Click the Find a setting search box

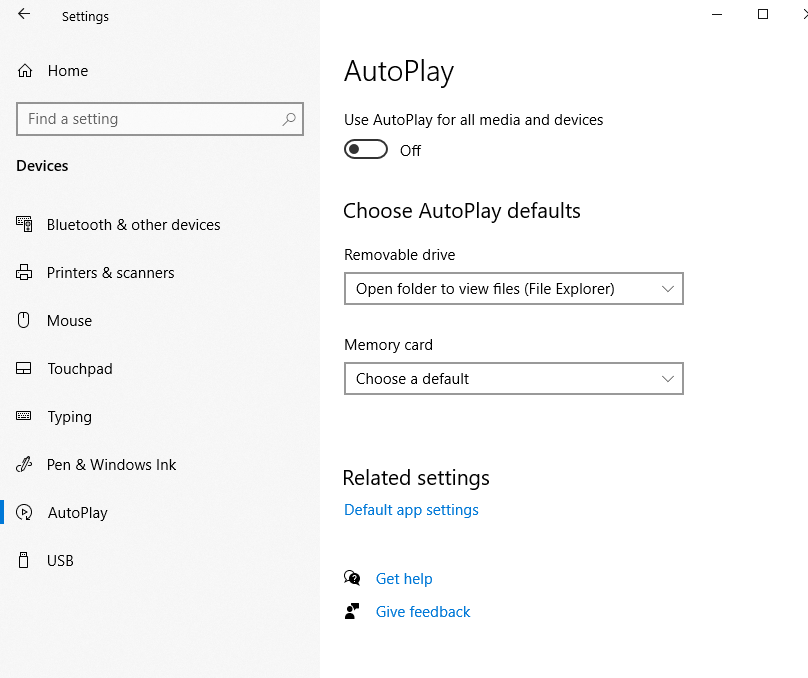[x=160, y=119]
